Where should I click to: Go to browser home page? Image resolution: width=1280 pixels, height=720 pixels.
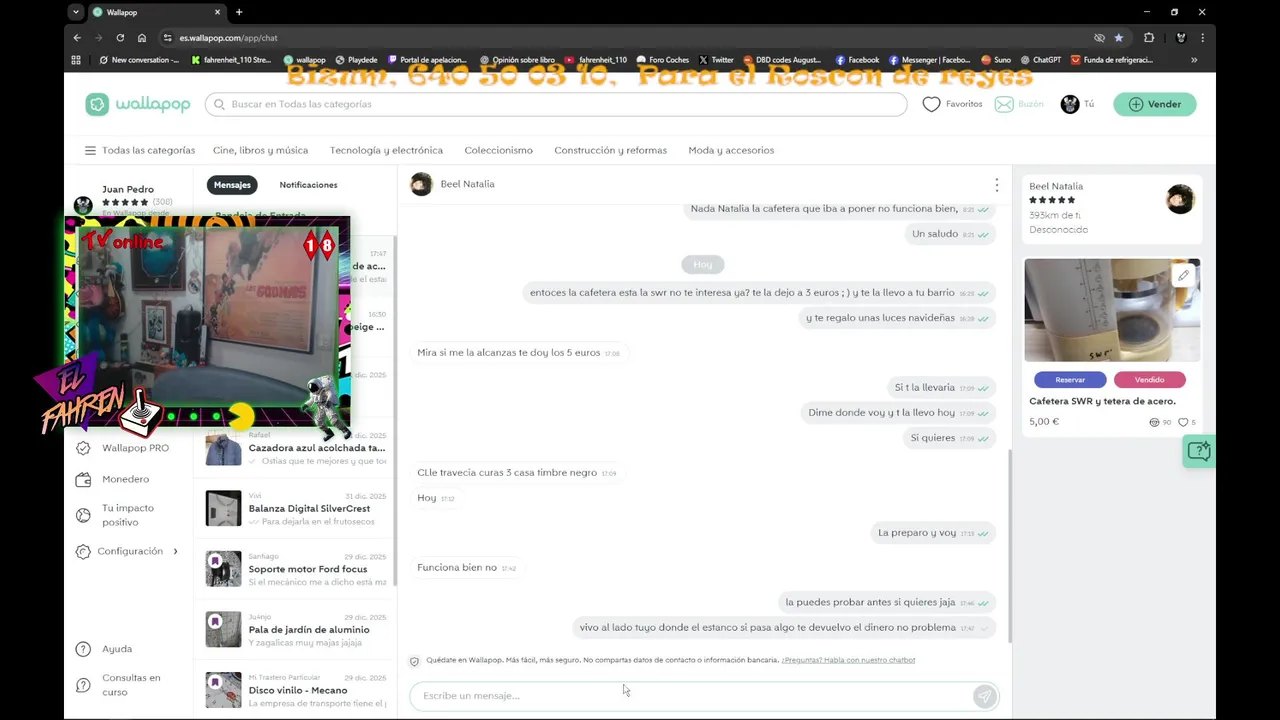click(x=142, y=38)
